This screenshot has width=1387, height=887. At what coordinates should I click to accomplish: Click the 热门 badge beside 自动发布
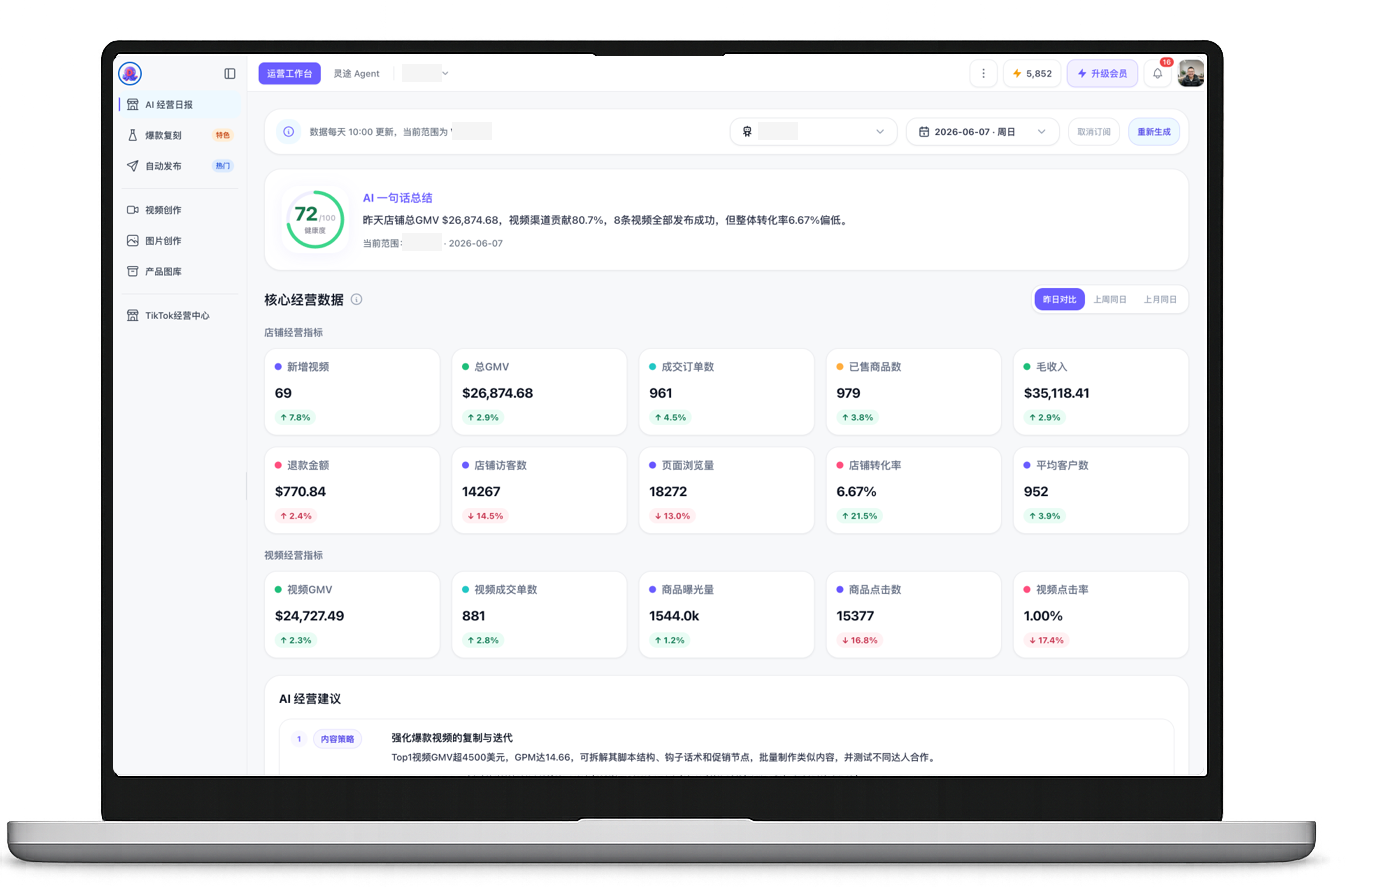[x=223, y=166]
